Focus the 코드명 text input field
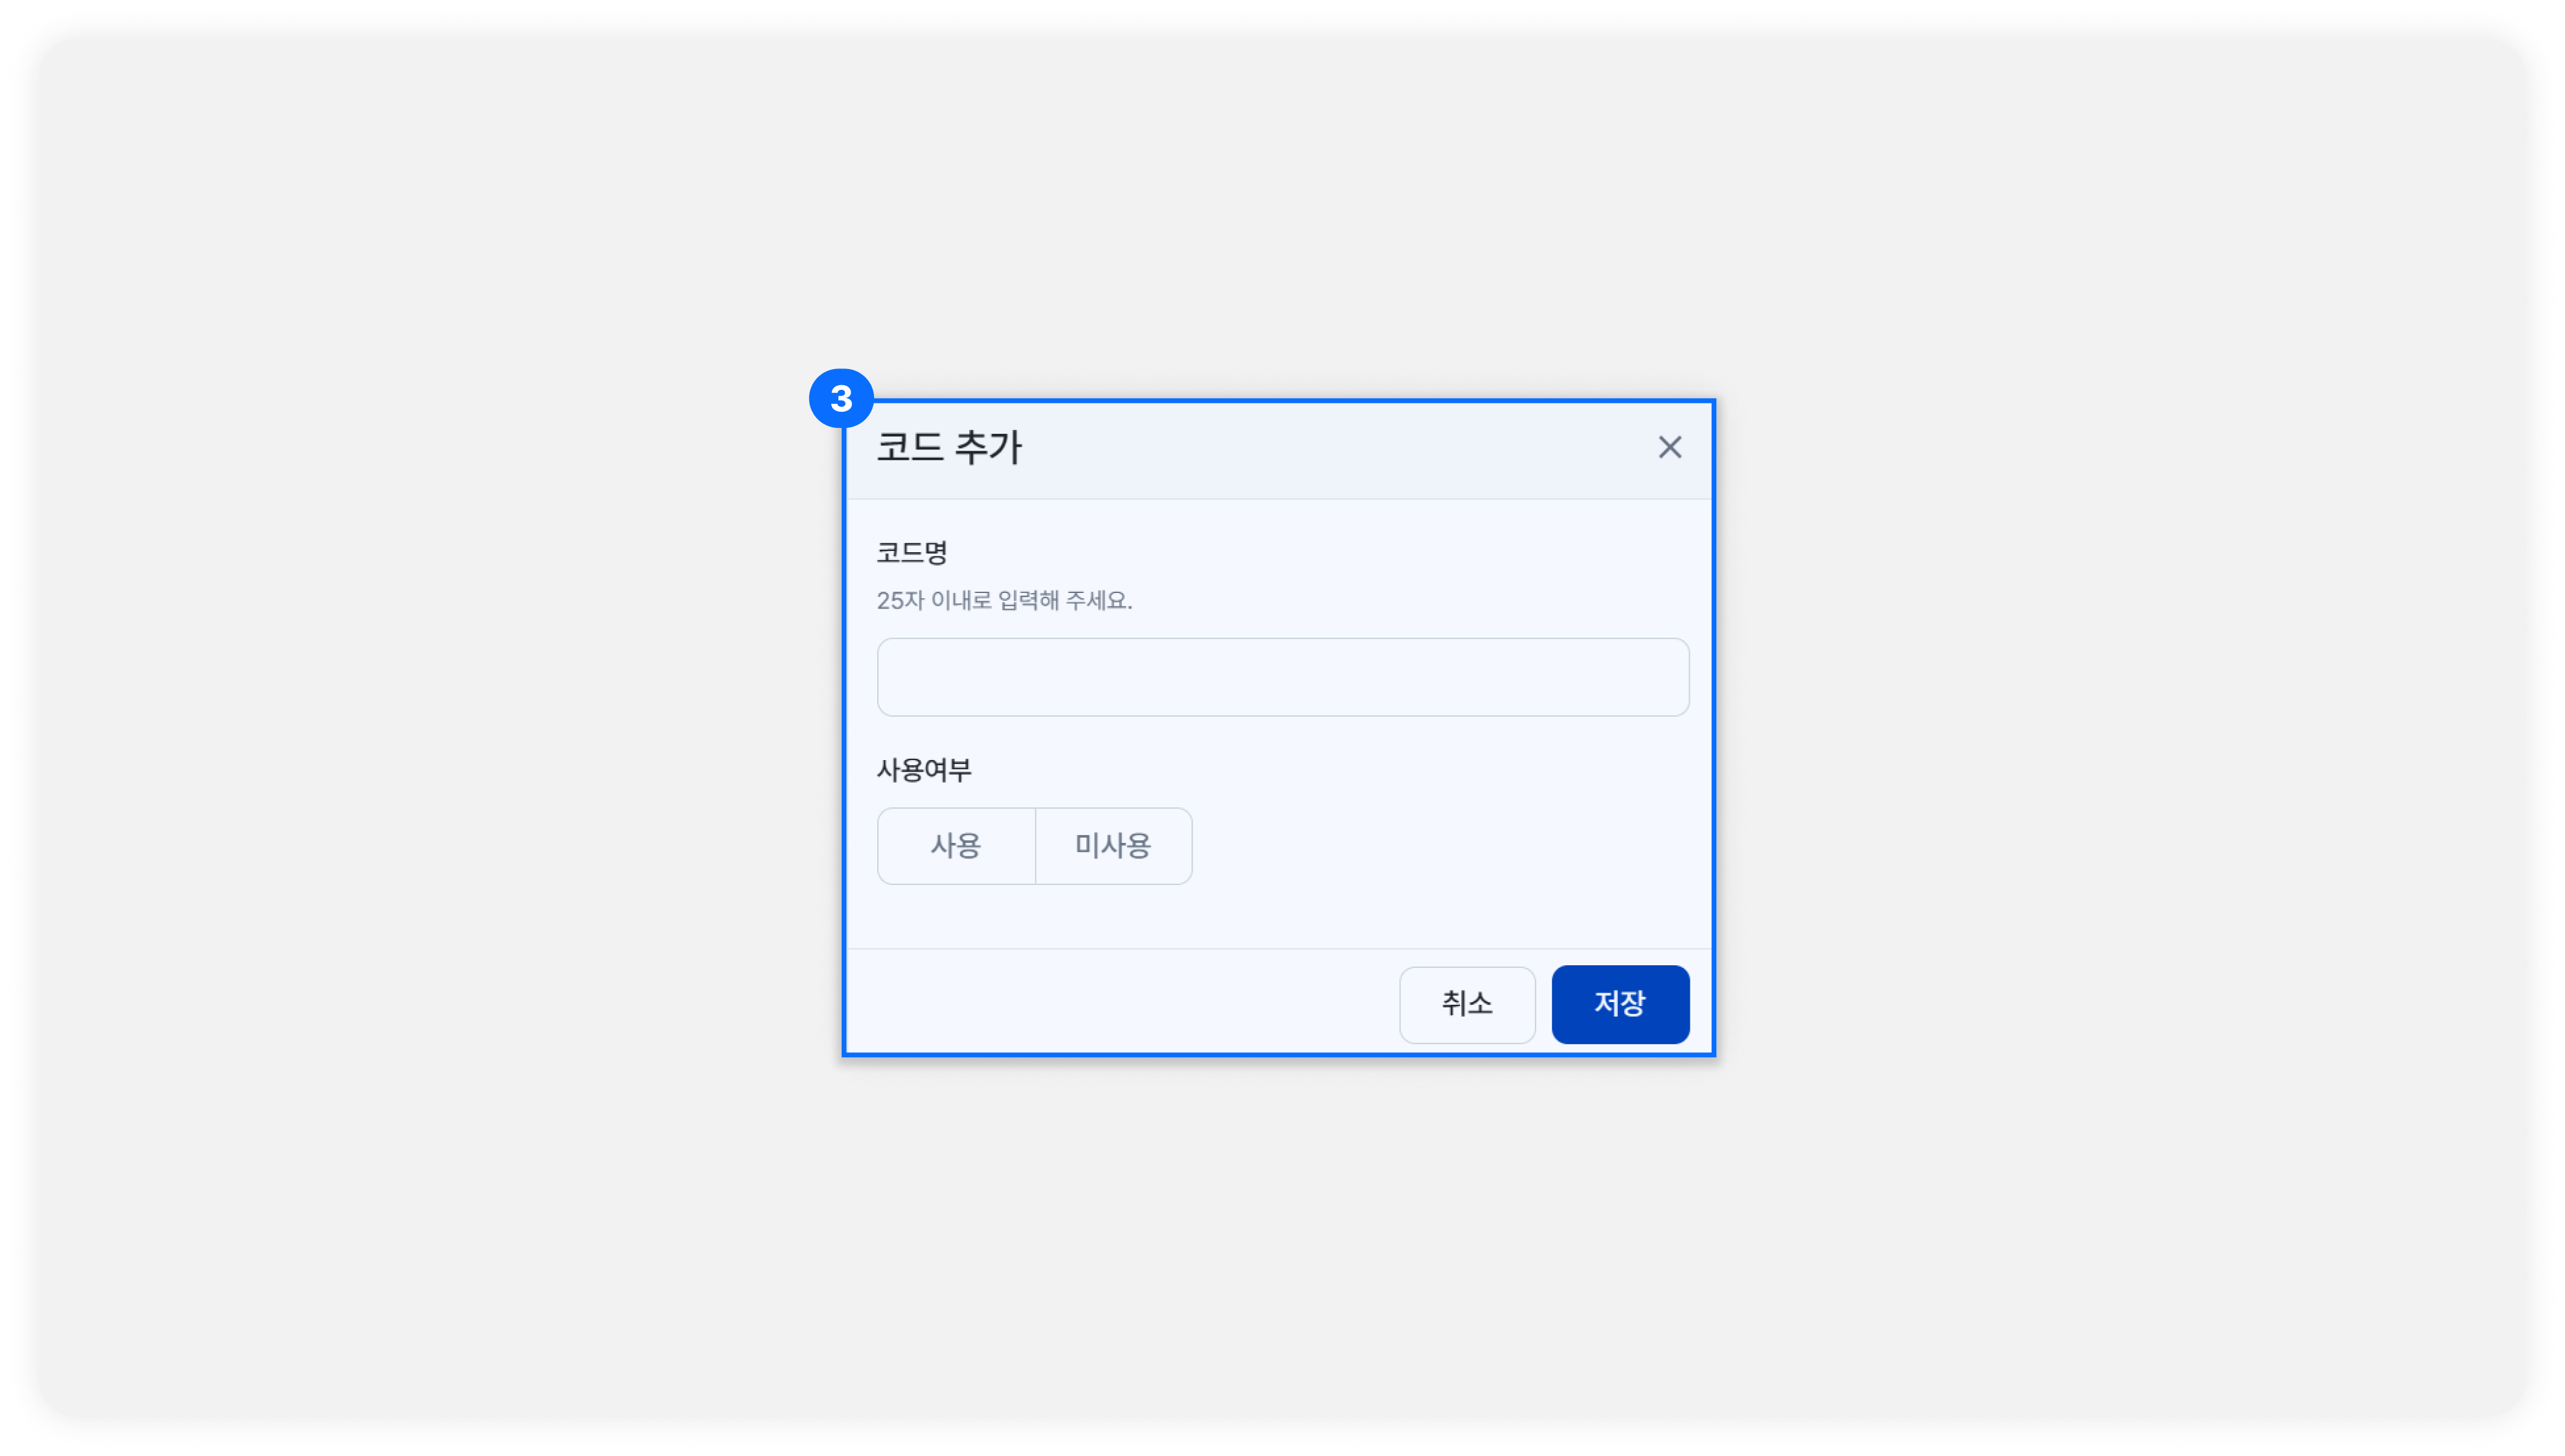 tap(1282, 677)
